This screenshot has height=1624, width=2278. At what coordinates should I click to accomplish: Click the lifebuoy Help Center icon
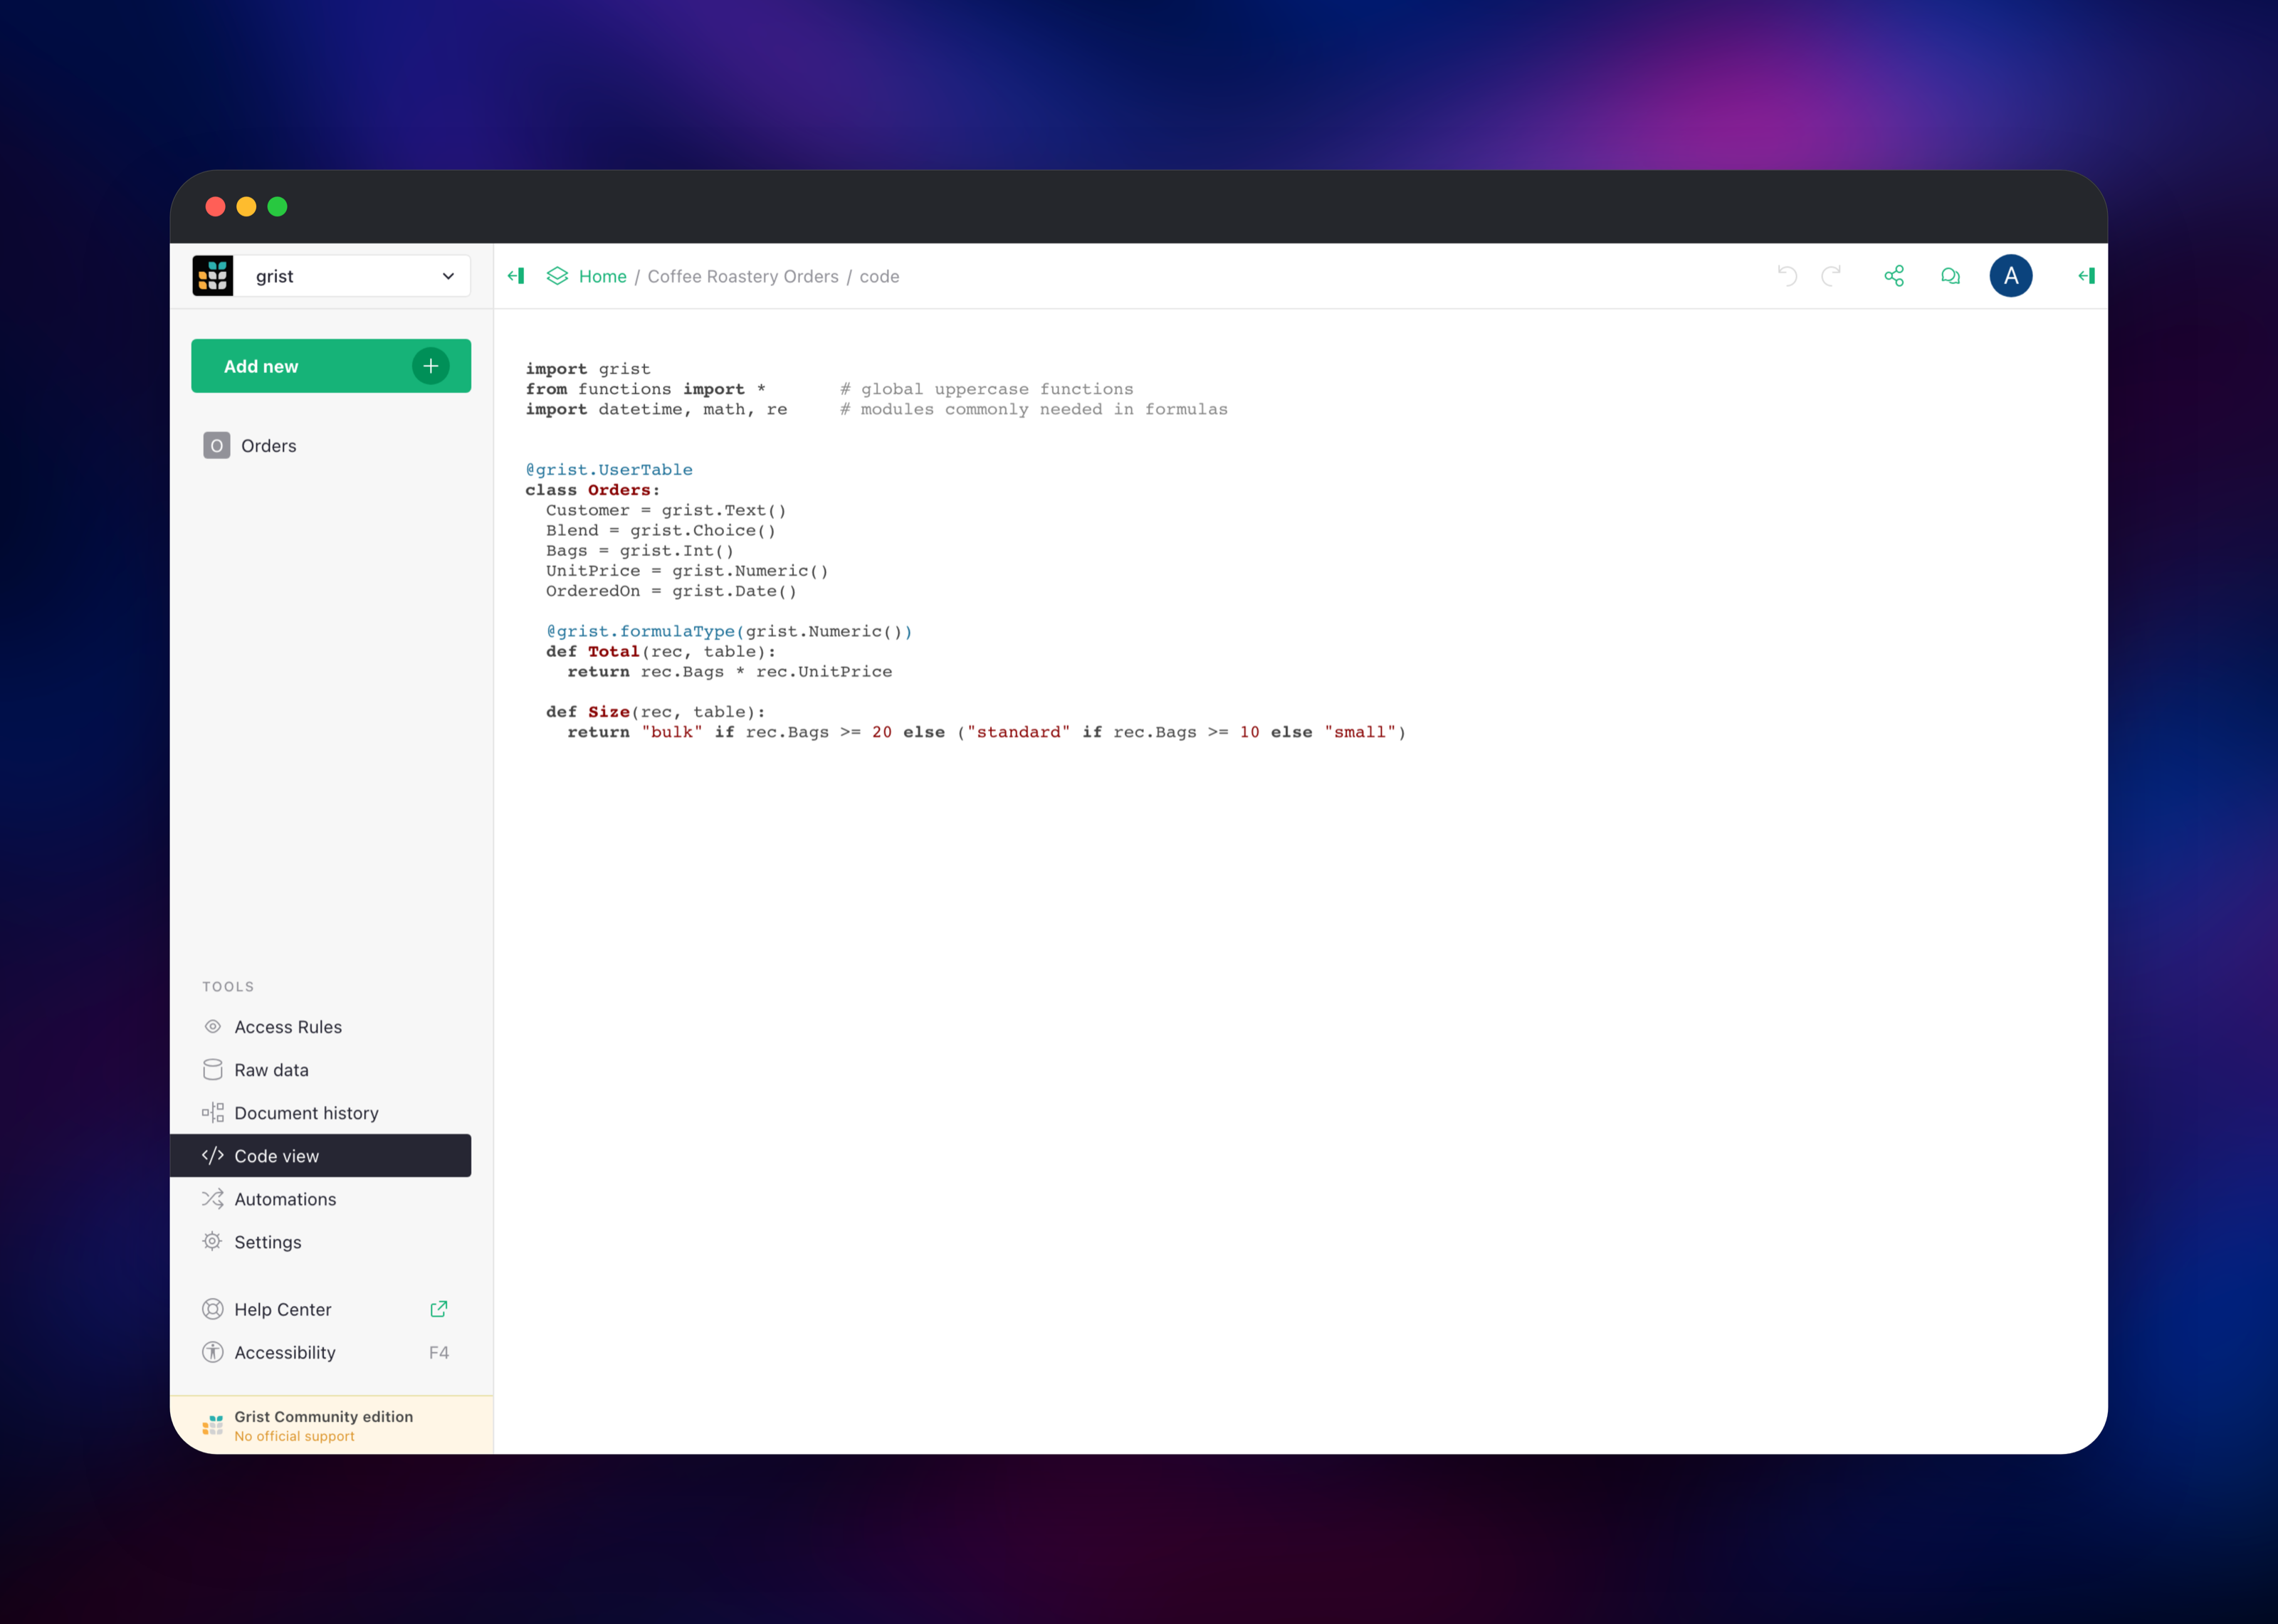pyautogui.click(x=212, y=1309)
